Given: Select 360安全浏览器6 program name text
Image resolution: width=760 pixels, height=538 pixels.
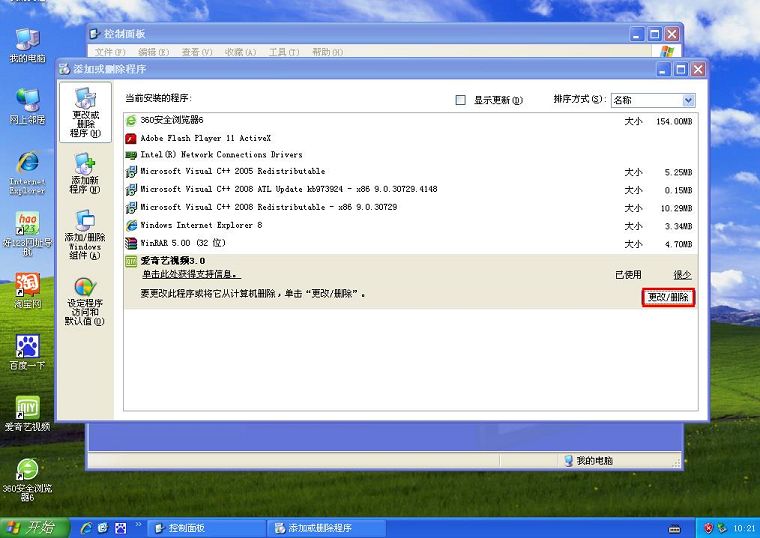Looking at the screenshot, I should (x=172, y=120).
